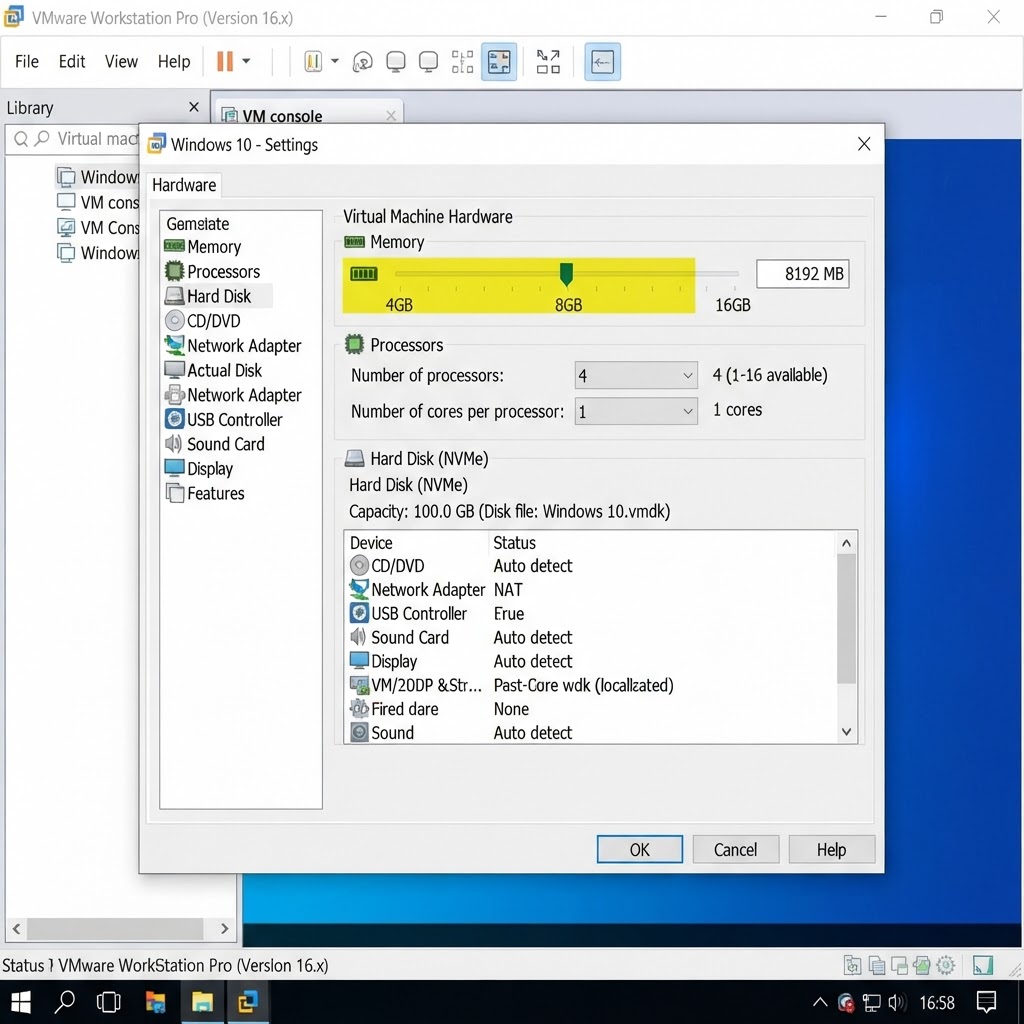The width and height of the screenshot is (1024, 1024).
Task: Click the Device column header
Action: click(417, 543)
